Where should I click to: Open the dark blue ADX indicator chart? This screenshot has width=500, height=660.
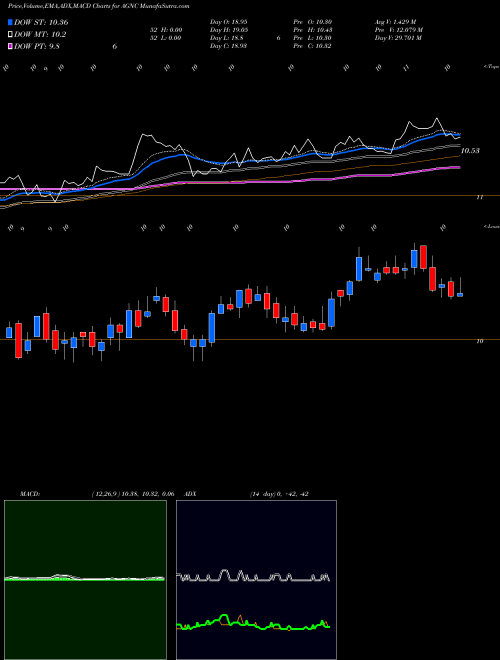pos(256,580)
